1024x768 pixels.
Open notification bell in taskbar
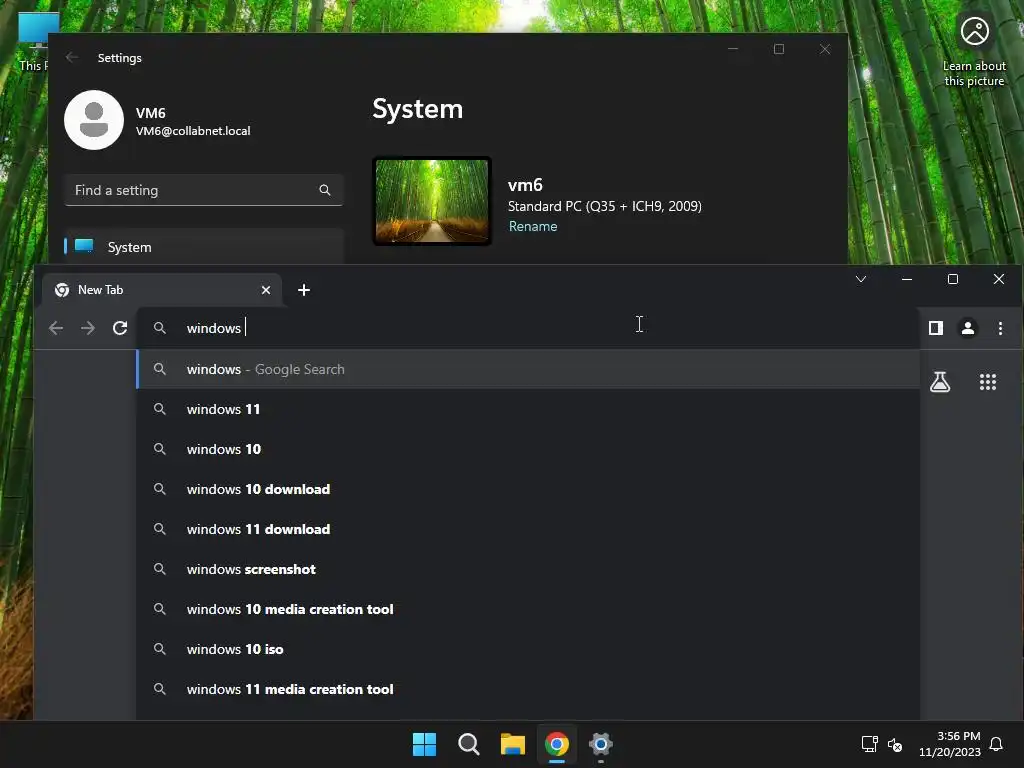click(x=996, y=744)
